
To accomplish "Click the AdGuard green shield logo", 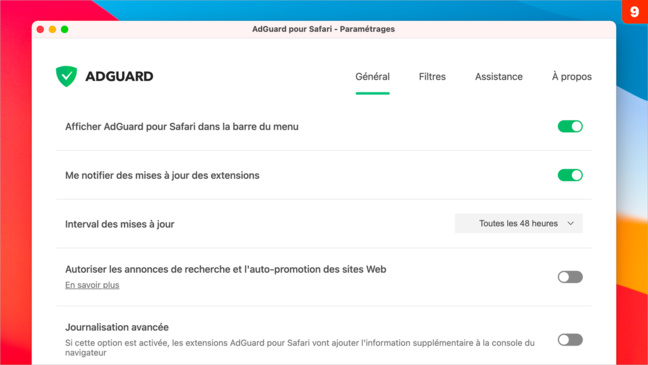I will 67,76.
